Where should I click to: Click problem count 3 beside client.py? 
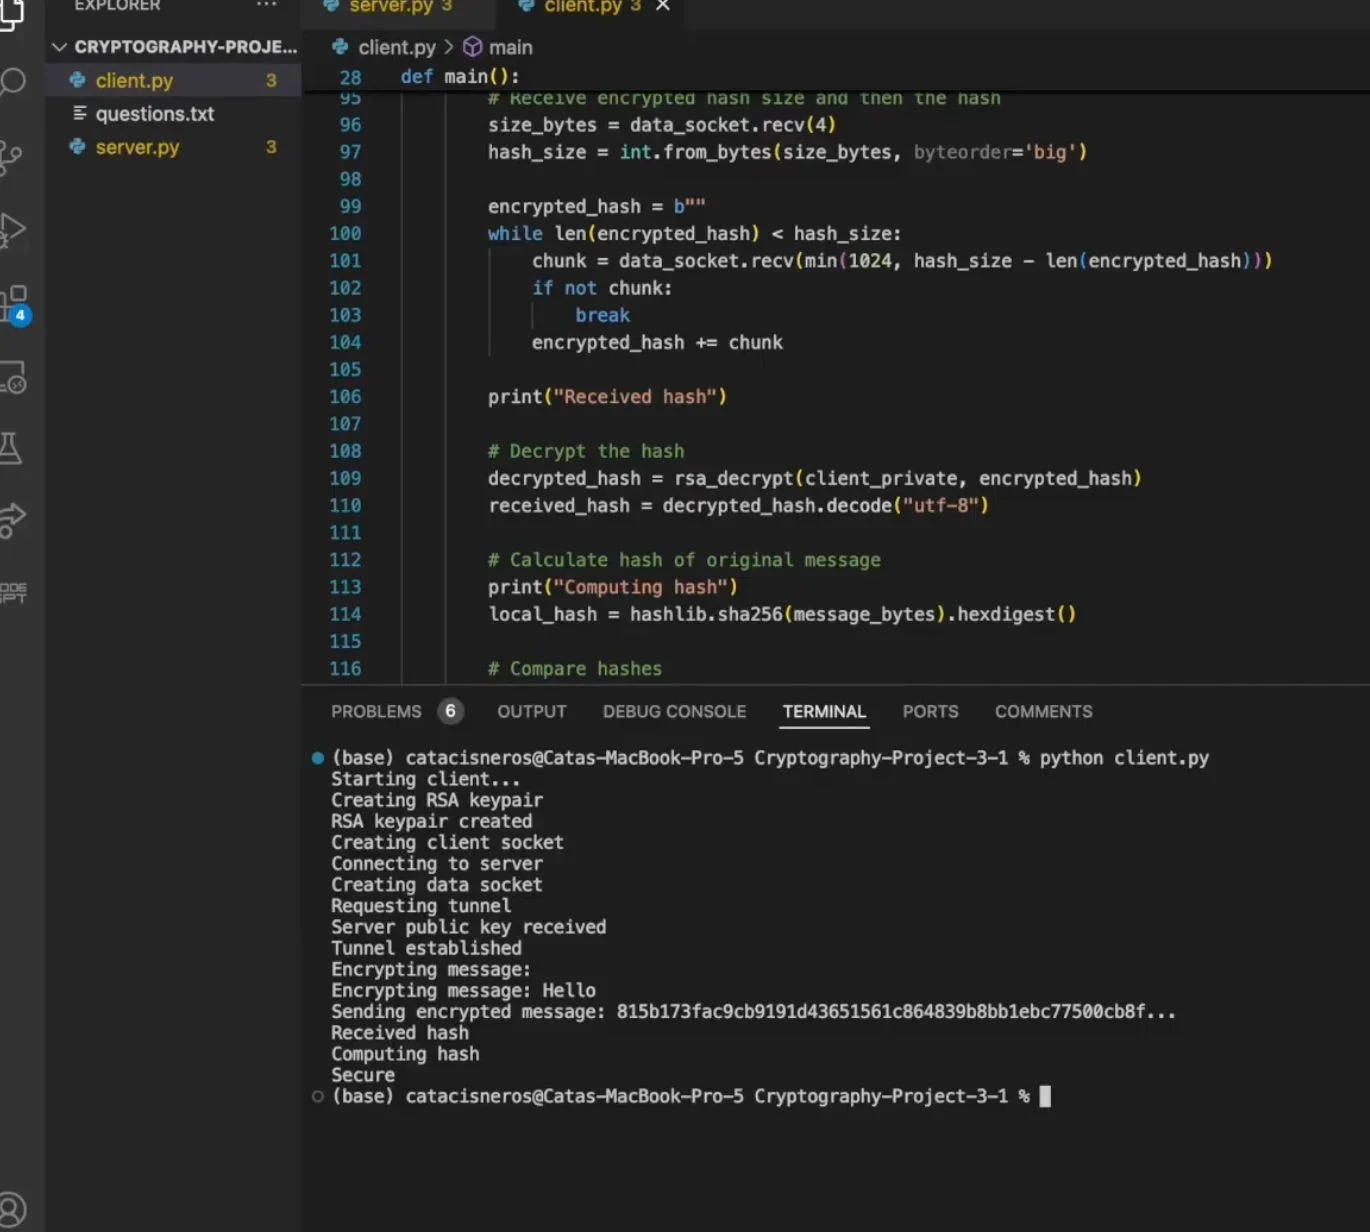(x=271, y=80)
